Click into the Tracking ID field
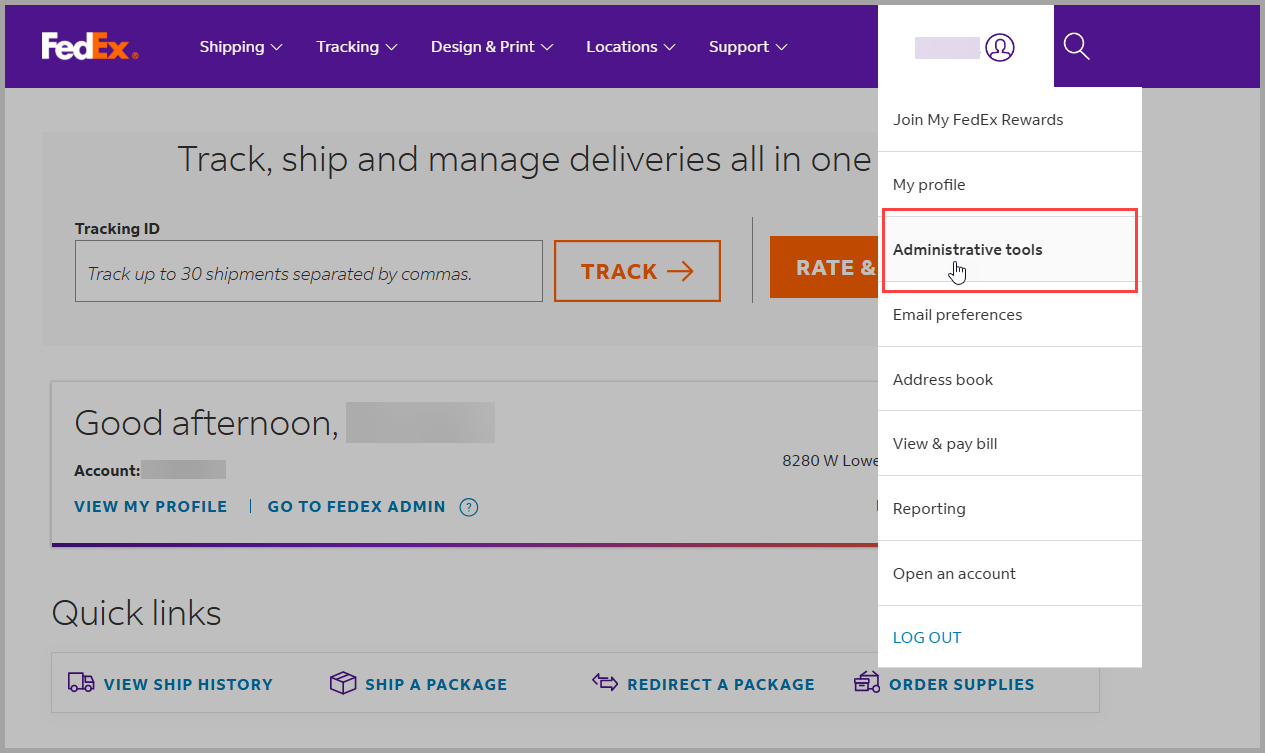1265x753 pixels. click(309, 271)
